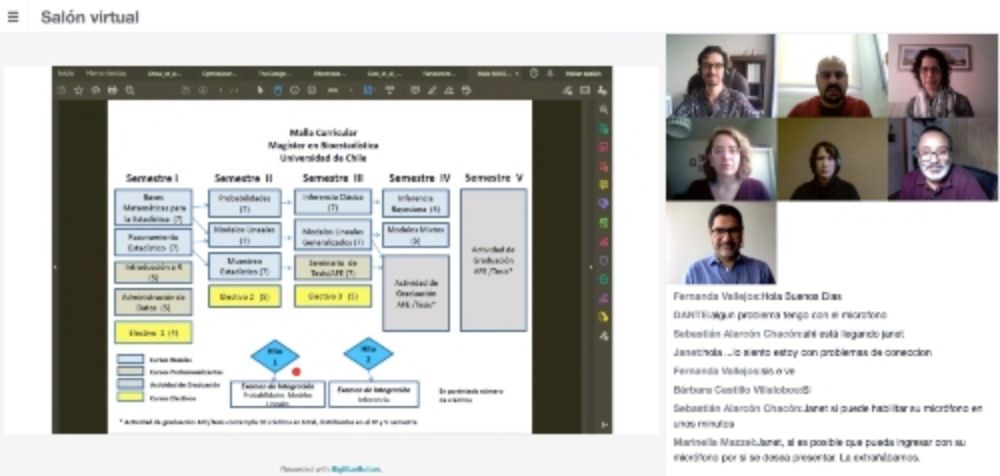Image resolution: width=1000 pixels, height=476 pixels.
Task: Select the top-left participant webcam video
Action: pos(720,76)
